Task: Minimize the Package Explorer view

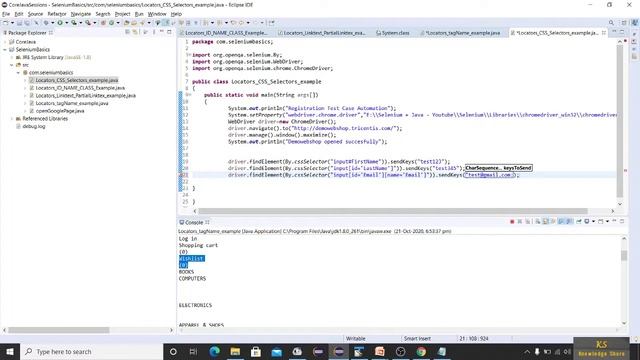Action: pos(162,32)
